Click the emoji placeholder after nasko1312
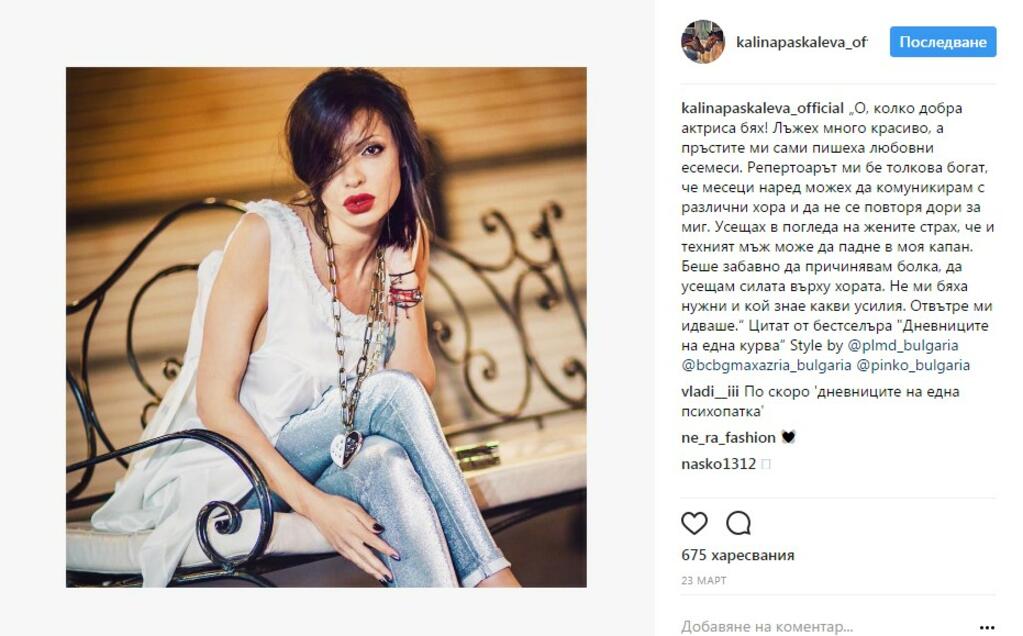Viewport: 1023px width, 636px height. pyautogui.click(x=766, y=464)
